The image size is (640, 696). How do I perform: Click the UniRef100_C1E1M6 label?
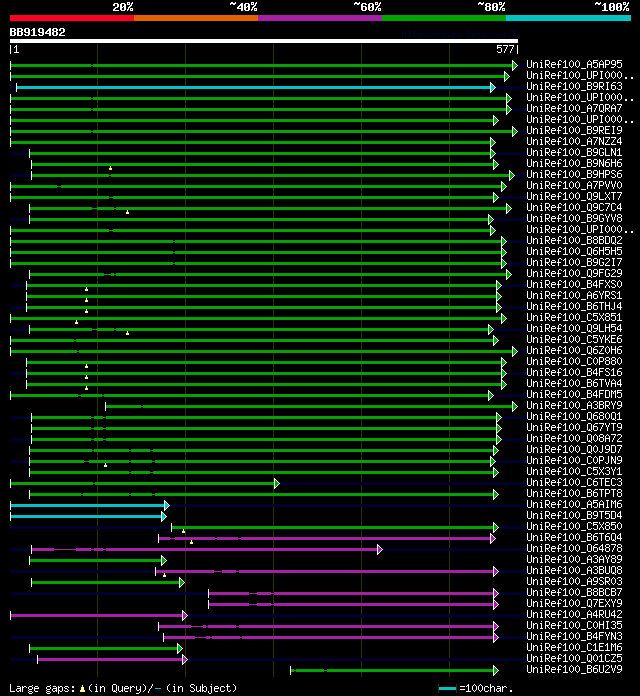pos(574,647)
